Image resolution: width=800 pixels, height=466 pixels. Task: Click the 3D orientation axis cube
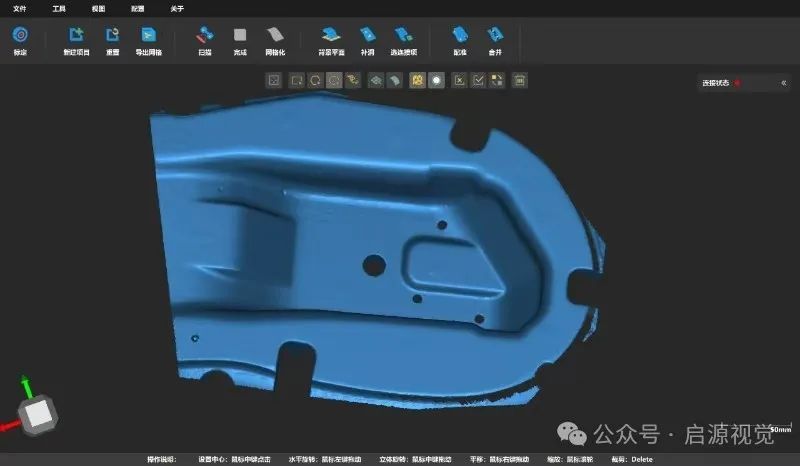click(38, 411)
